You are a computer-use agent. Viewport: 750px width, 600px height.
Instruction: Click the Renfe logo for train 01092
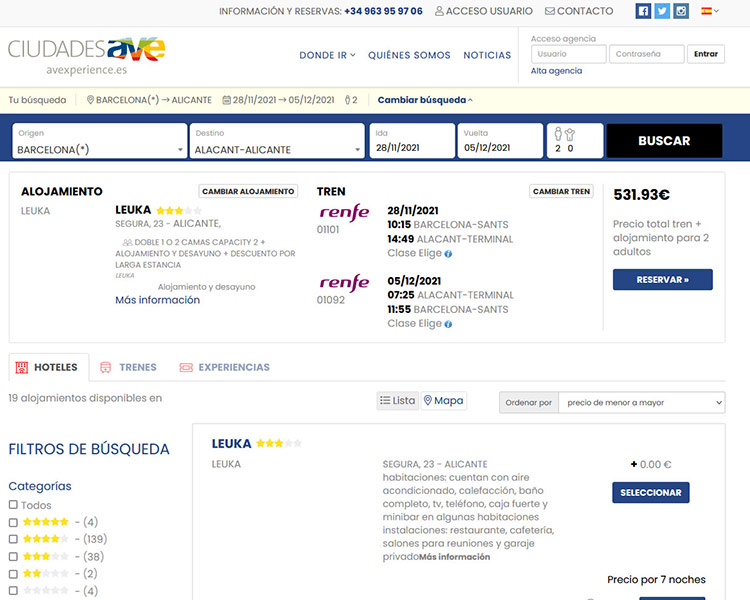point(344,283)
